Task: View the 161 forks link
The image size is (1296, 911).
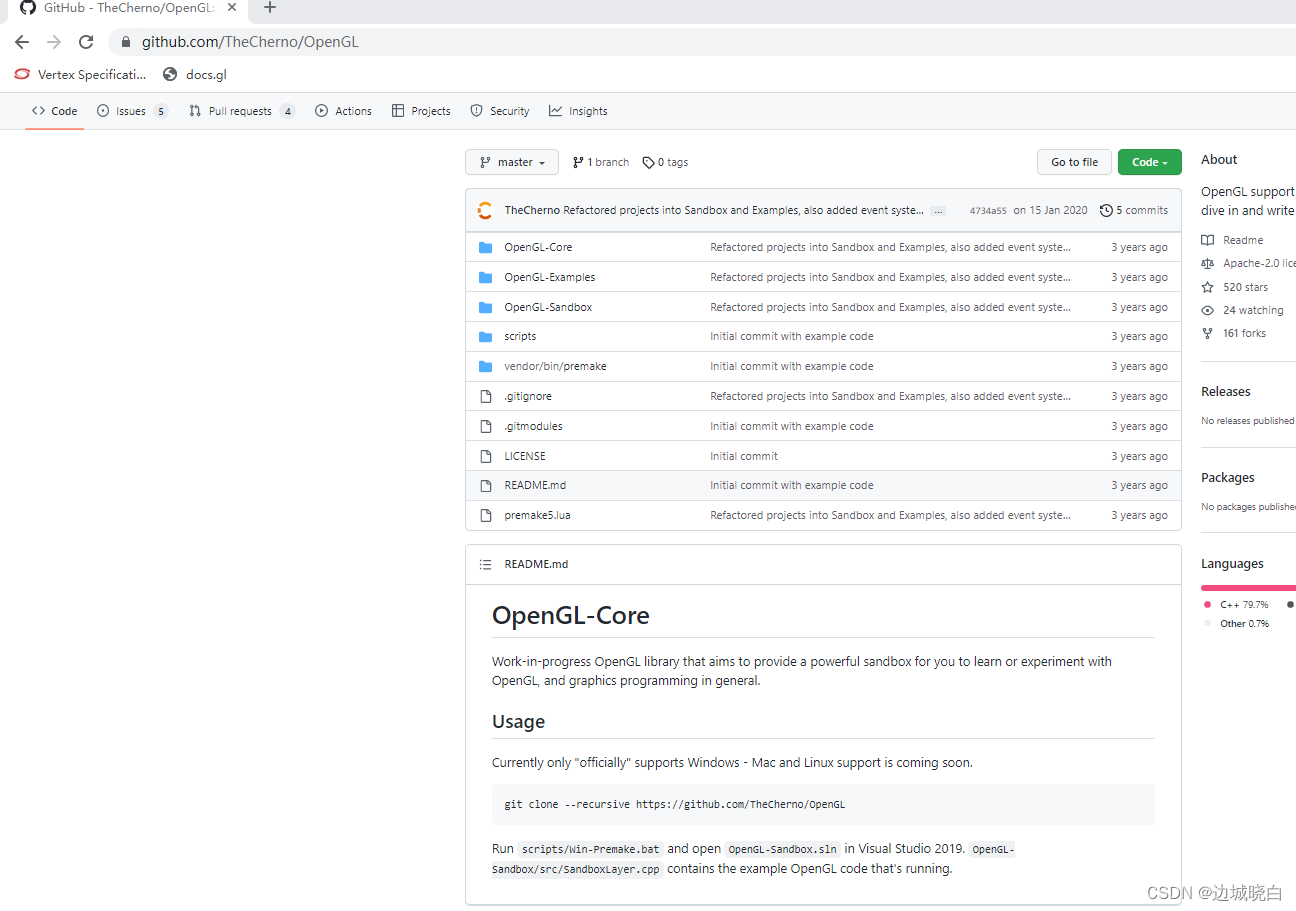Action: point(1234,333)
